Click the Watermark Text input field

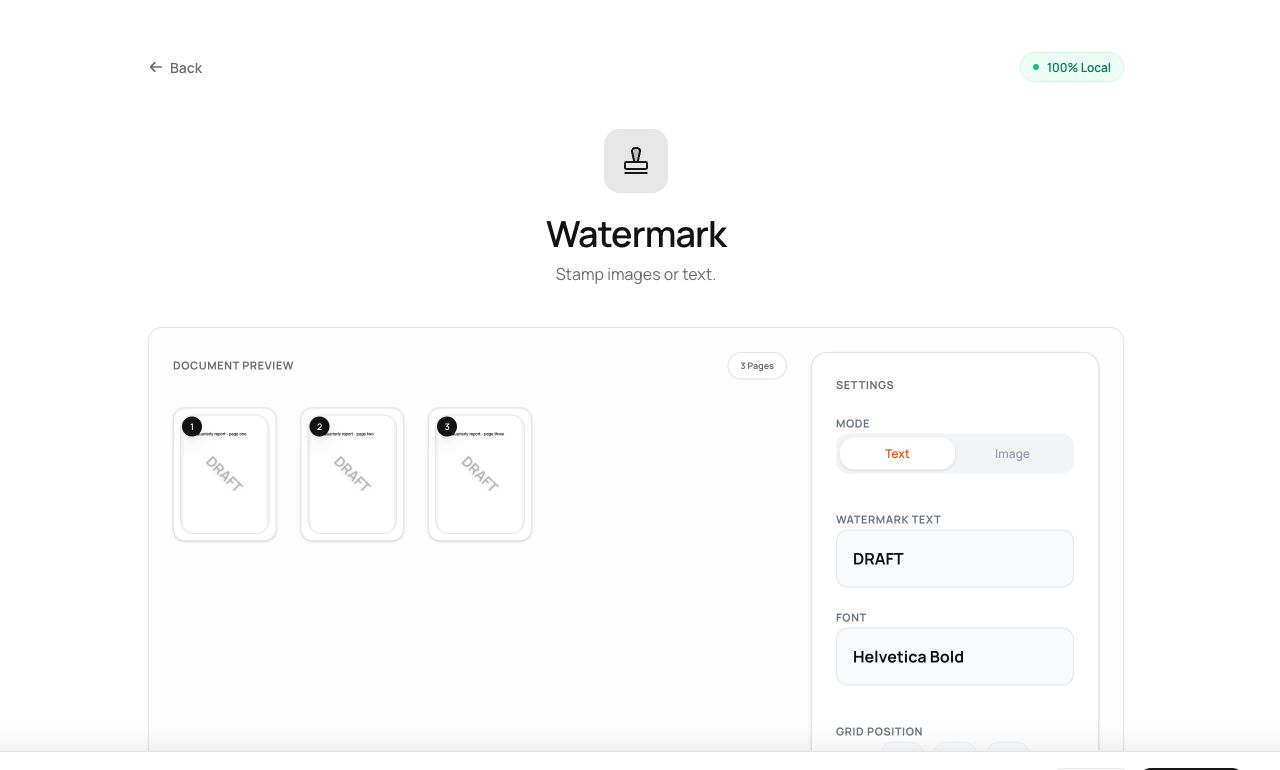[x=955, y=559]
